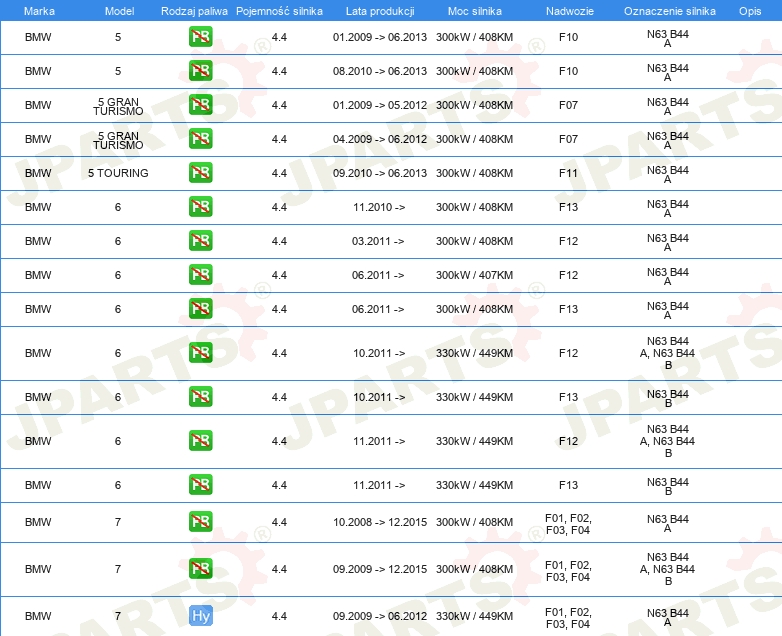Select the '5 TOURING' model cell

(x=118, y=173)
